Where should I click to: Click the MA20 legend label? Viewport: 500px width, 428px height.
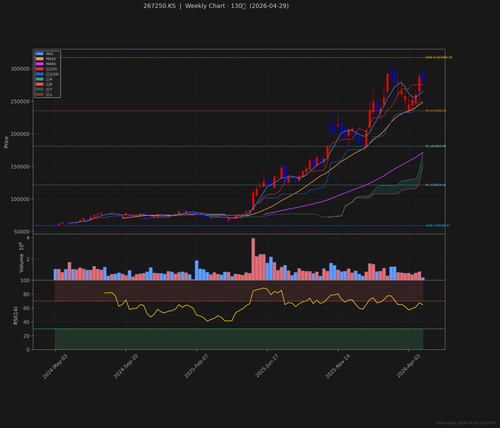(50, 59)
